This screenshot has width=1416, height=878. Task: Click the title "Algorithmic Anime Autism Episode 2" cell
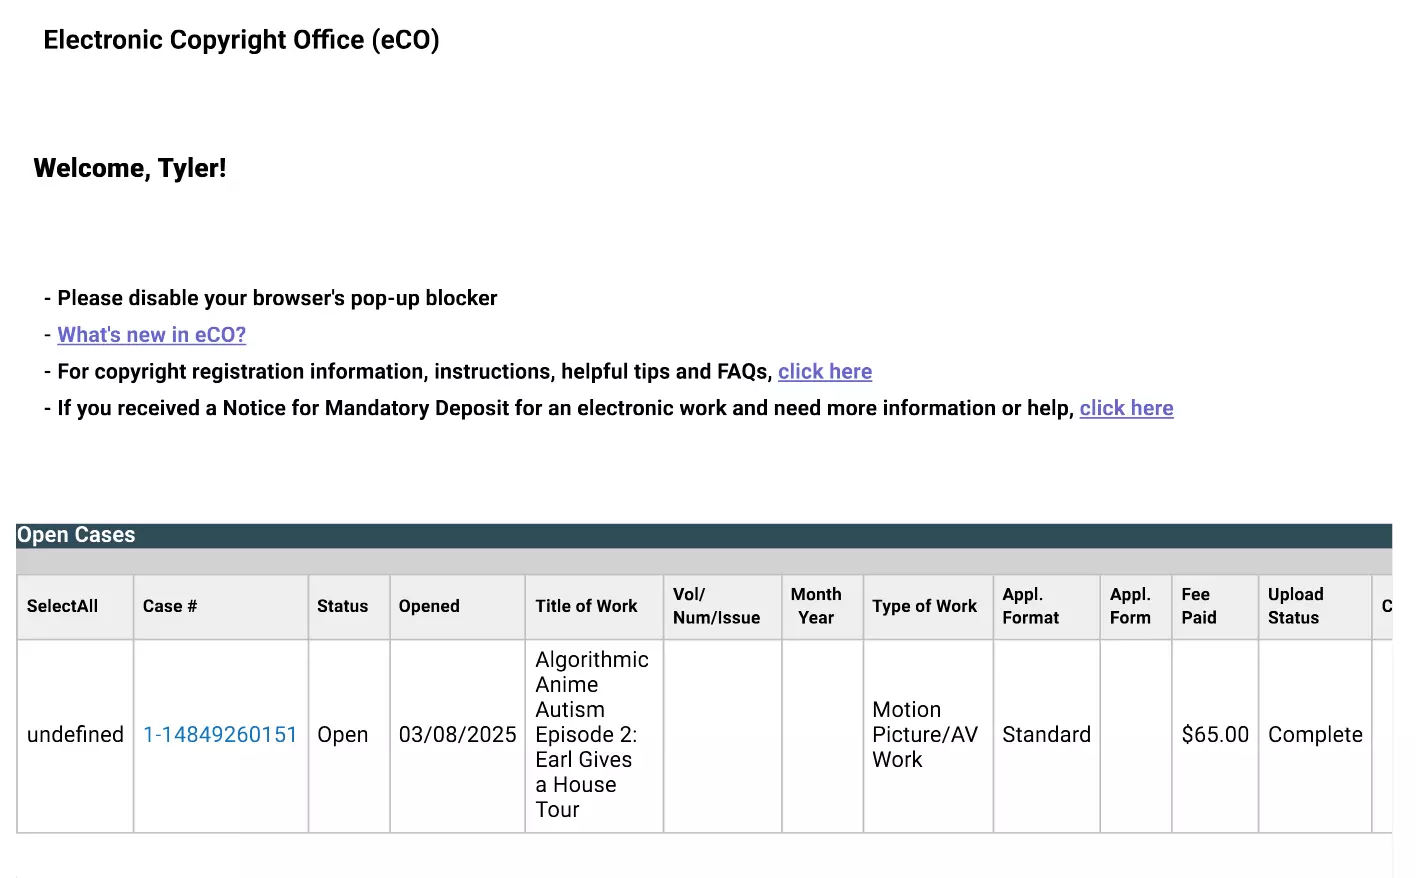tap(594, 736)
